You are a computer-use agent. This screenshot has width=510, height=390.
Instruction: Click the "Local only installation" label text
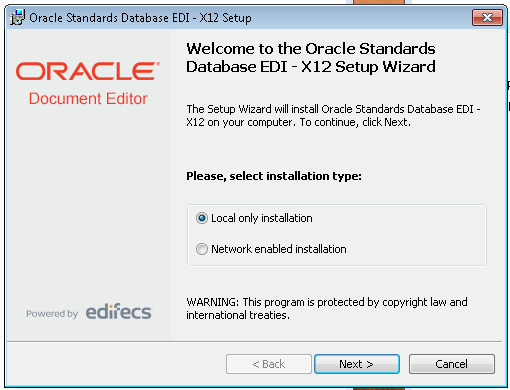[x=262, y=218]
